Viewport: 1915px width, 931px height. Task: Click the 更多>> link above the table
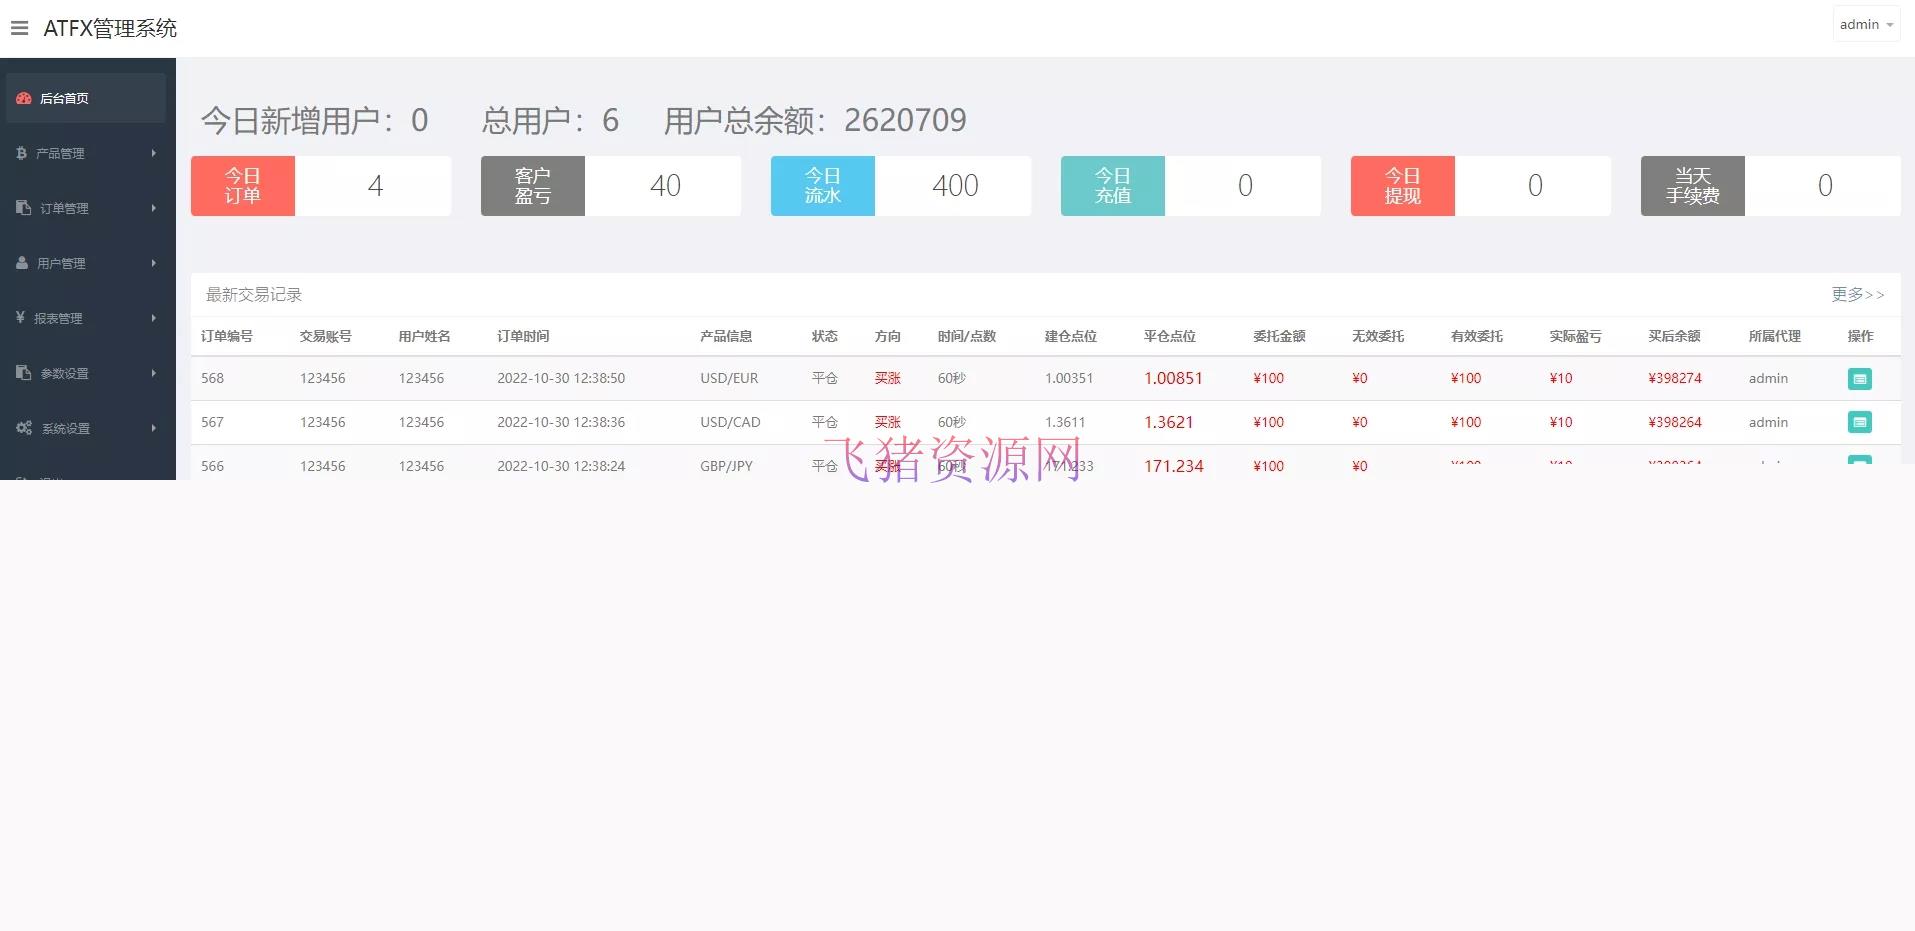pos(1857,294)
